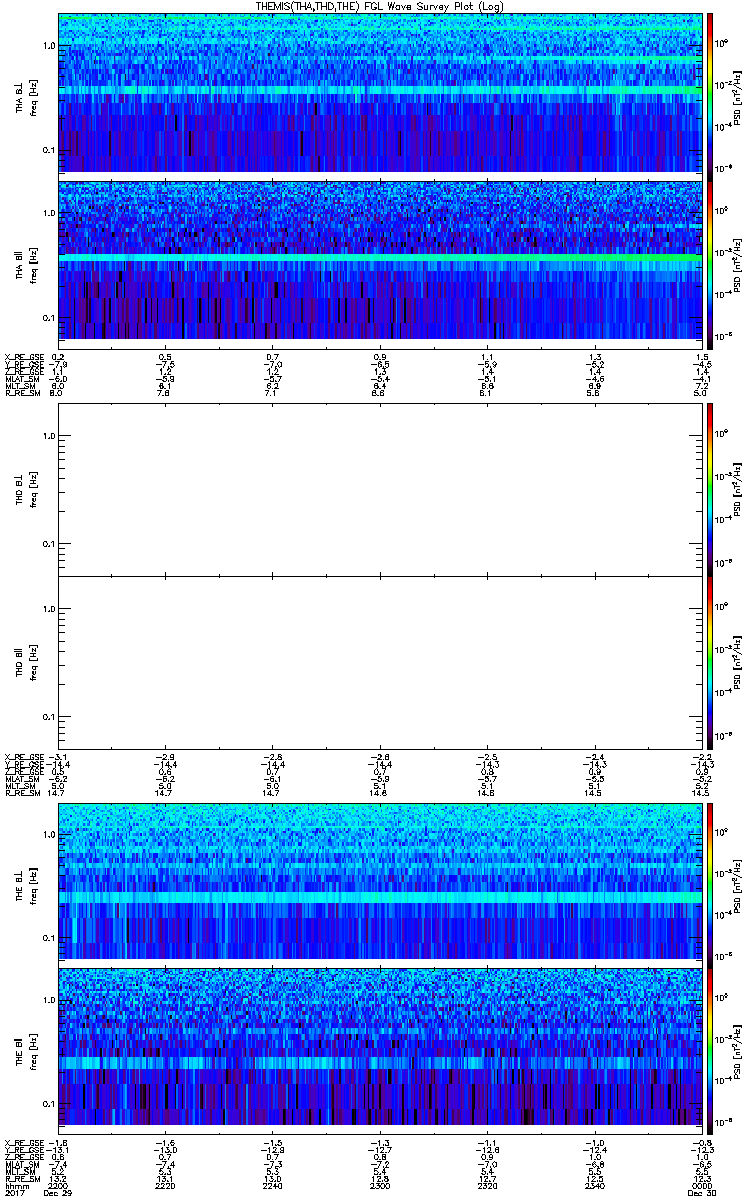This screenshot has height=1200, width=750.
Task: Click the 1.0 frequency tick on THD B⊥
Action: tap(48, 436)
